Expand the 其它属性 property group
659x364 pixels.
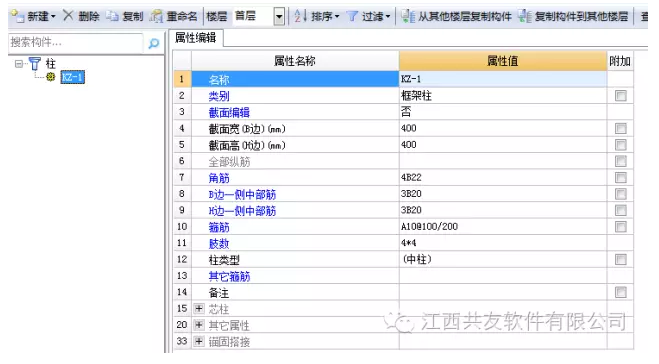point(199,325)
